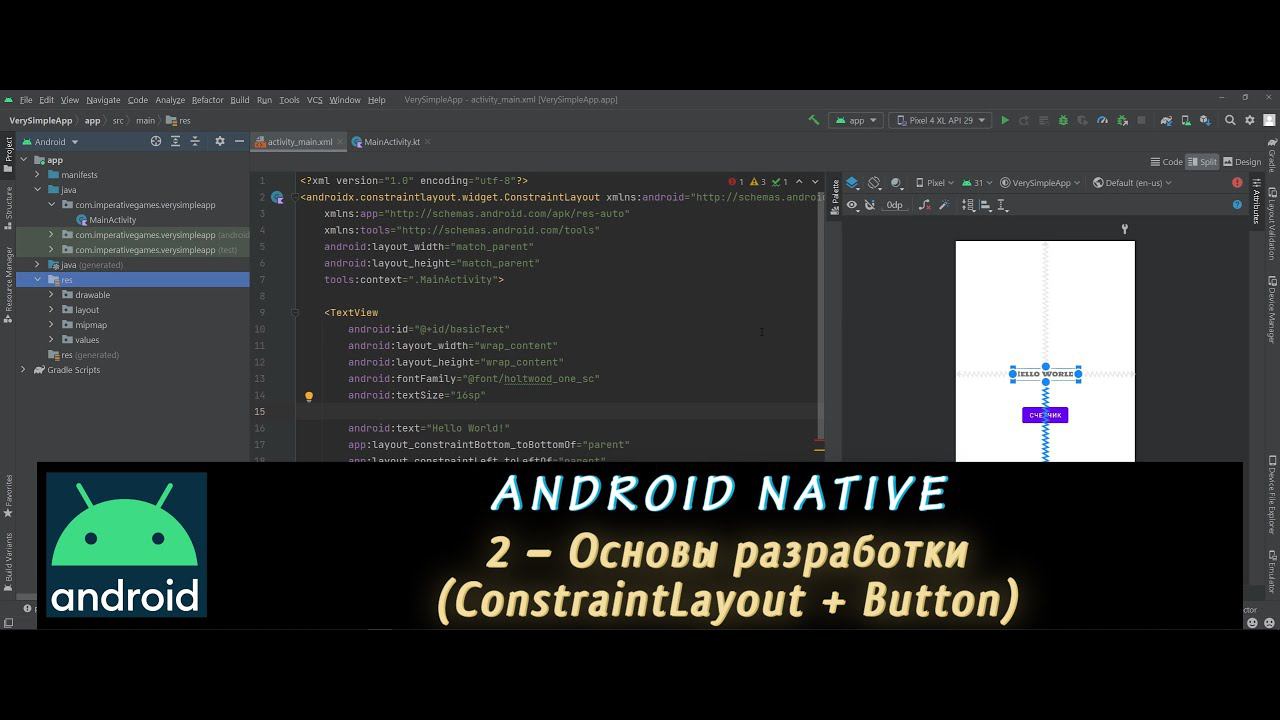Open Project panel options gear
This screenshot has height=720, width=1280.
[220, 142]
